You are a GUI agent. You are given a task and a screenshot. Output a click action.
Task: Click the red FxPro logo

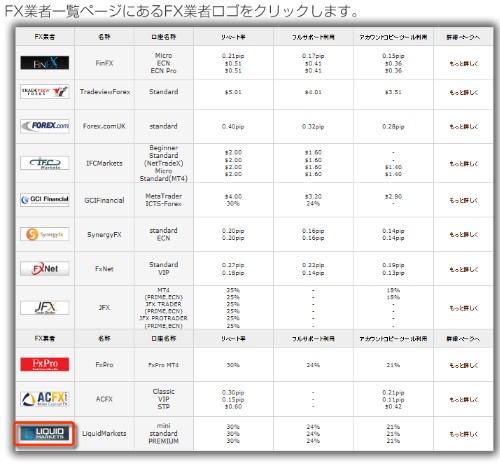click(x=45, y=364)
